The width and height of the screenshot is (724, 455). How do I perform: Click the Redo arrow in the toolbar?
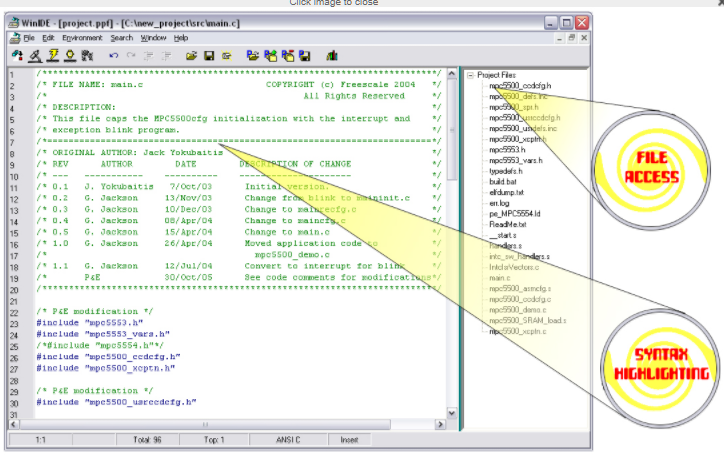coord(129,54)
